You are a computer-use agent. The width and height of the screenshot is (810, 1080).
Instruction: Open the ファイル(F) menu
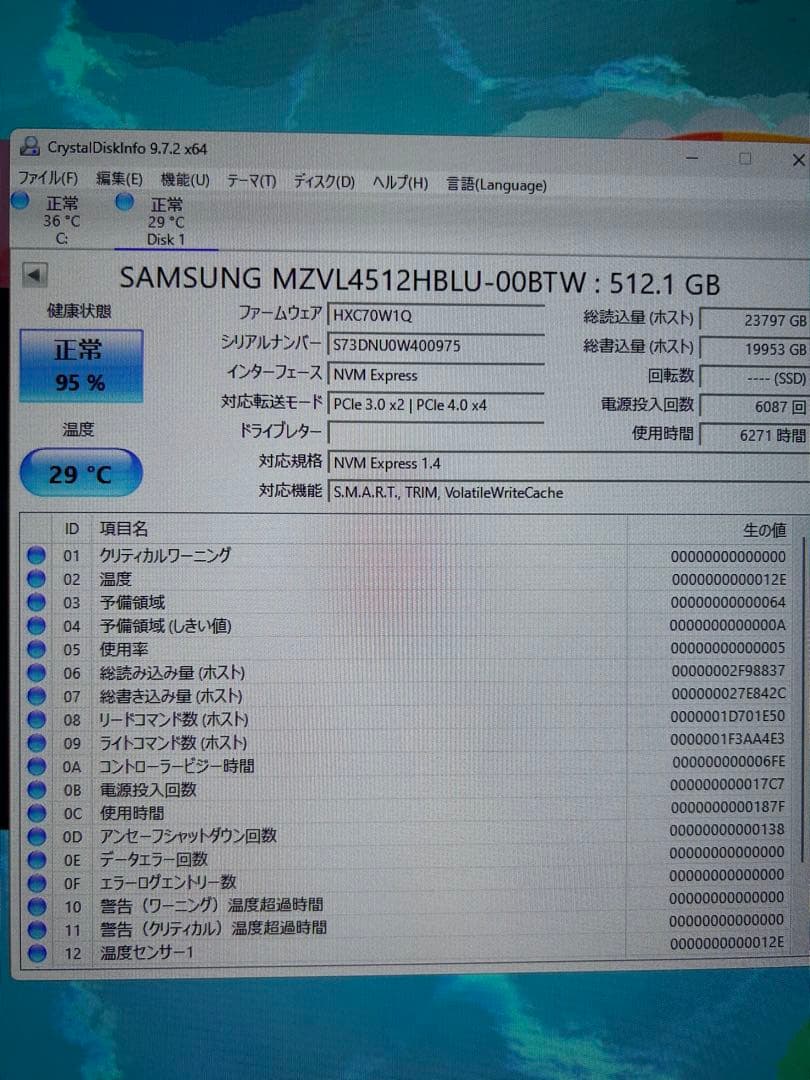(x=48, y=178)
